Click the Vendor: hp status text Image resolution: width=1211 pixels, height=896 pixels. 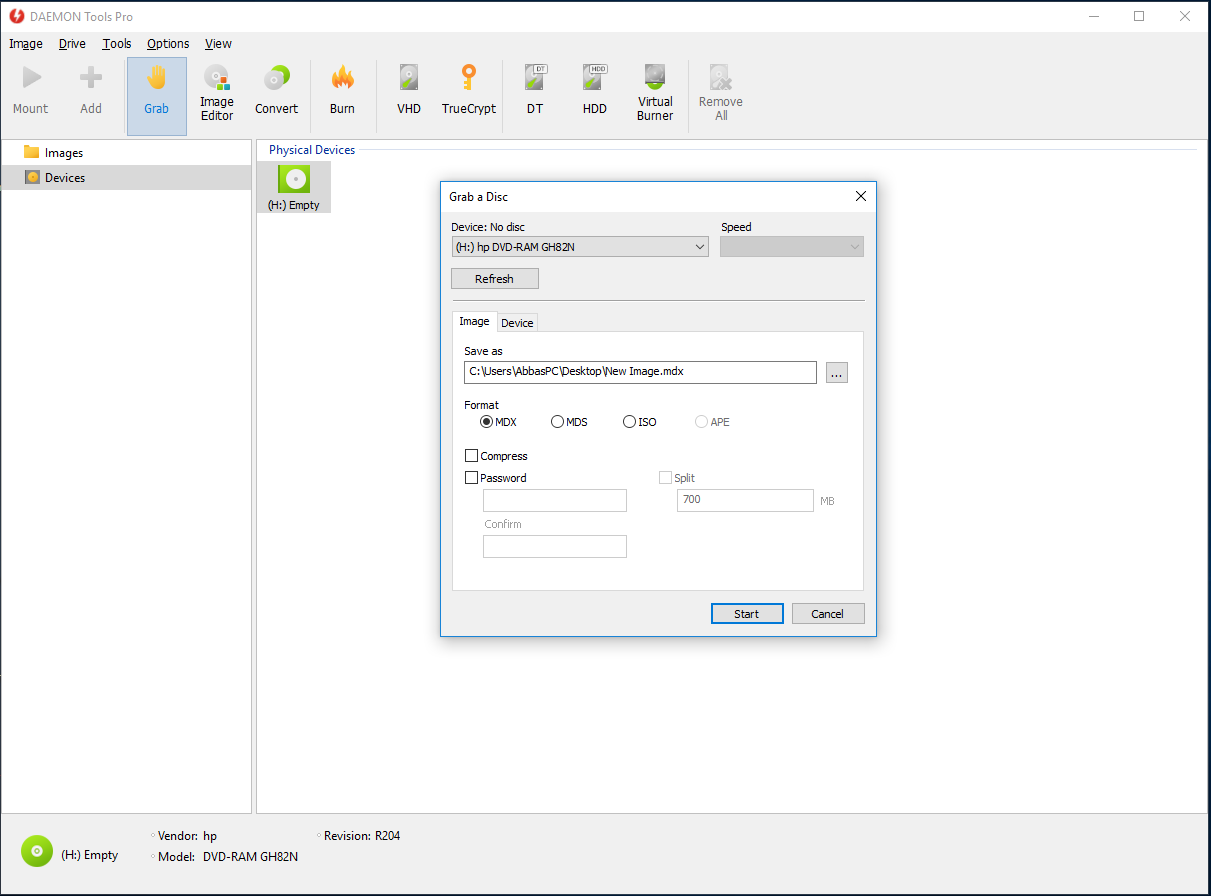tap(189, 836)
